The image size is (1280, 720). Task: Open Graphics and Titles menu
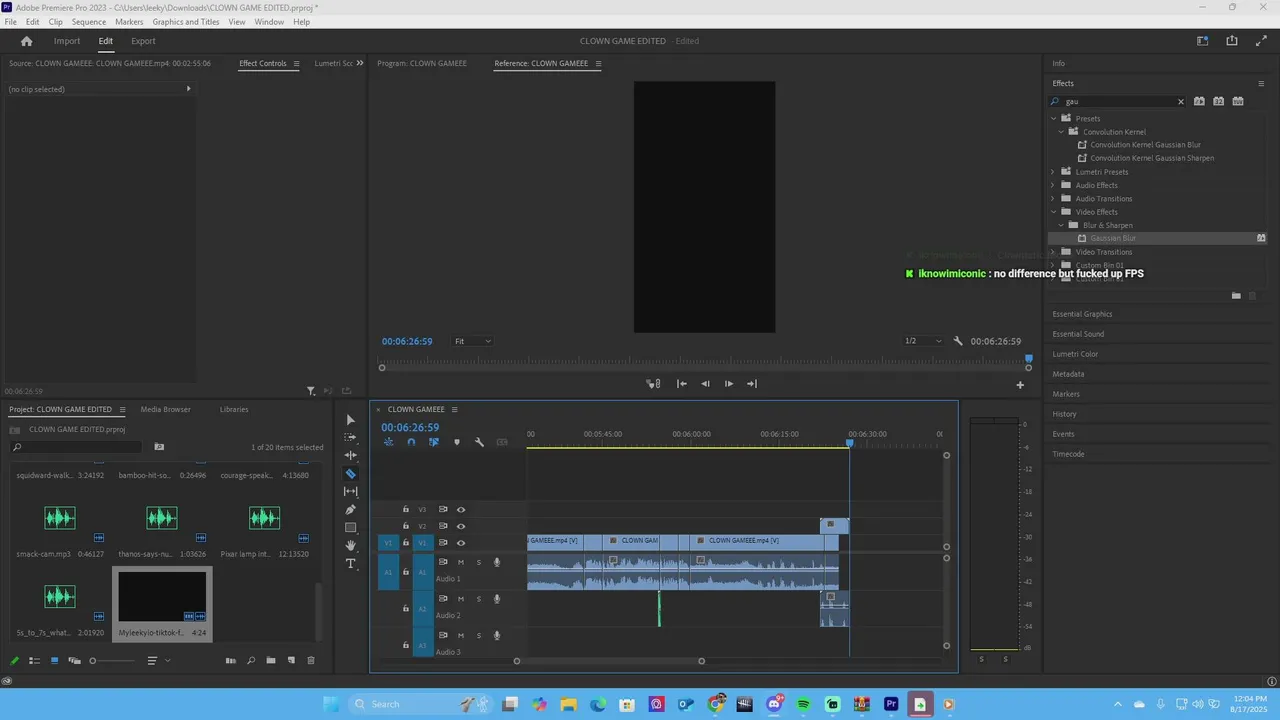tap(186, 22)
